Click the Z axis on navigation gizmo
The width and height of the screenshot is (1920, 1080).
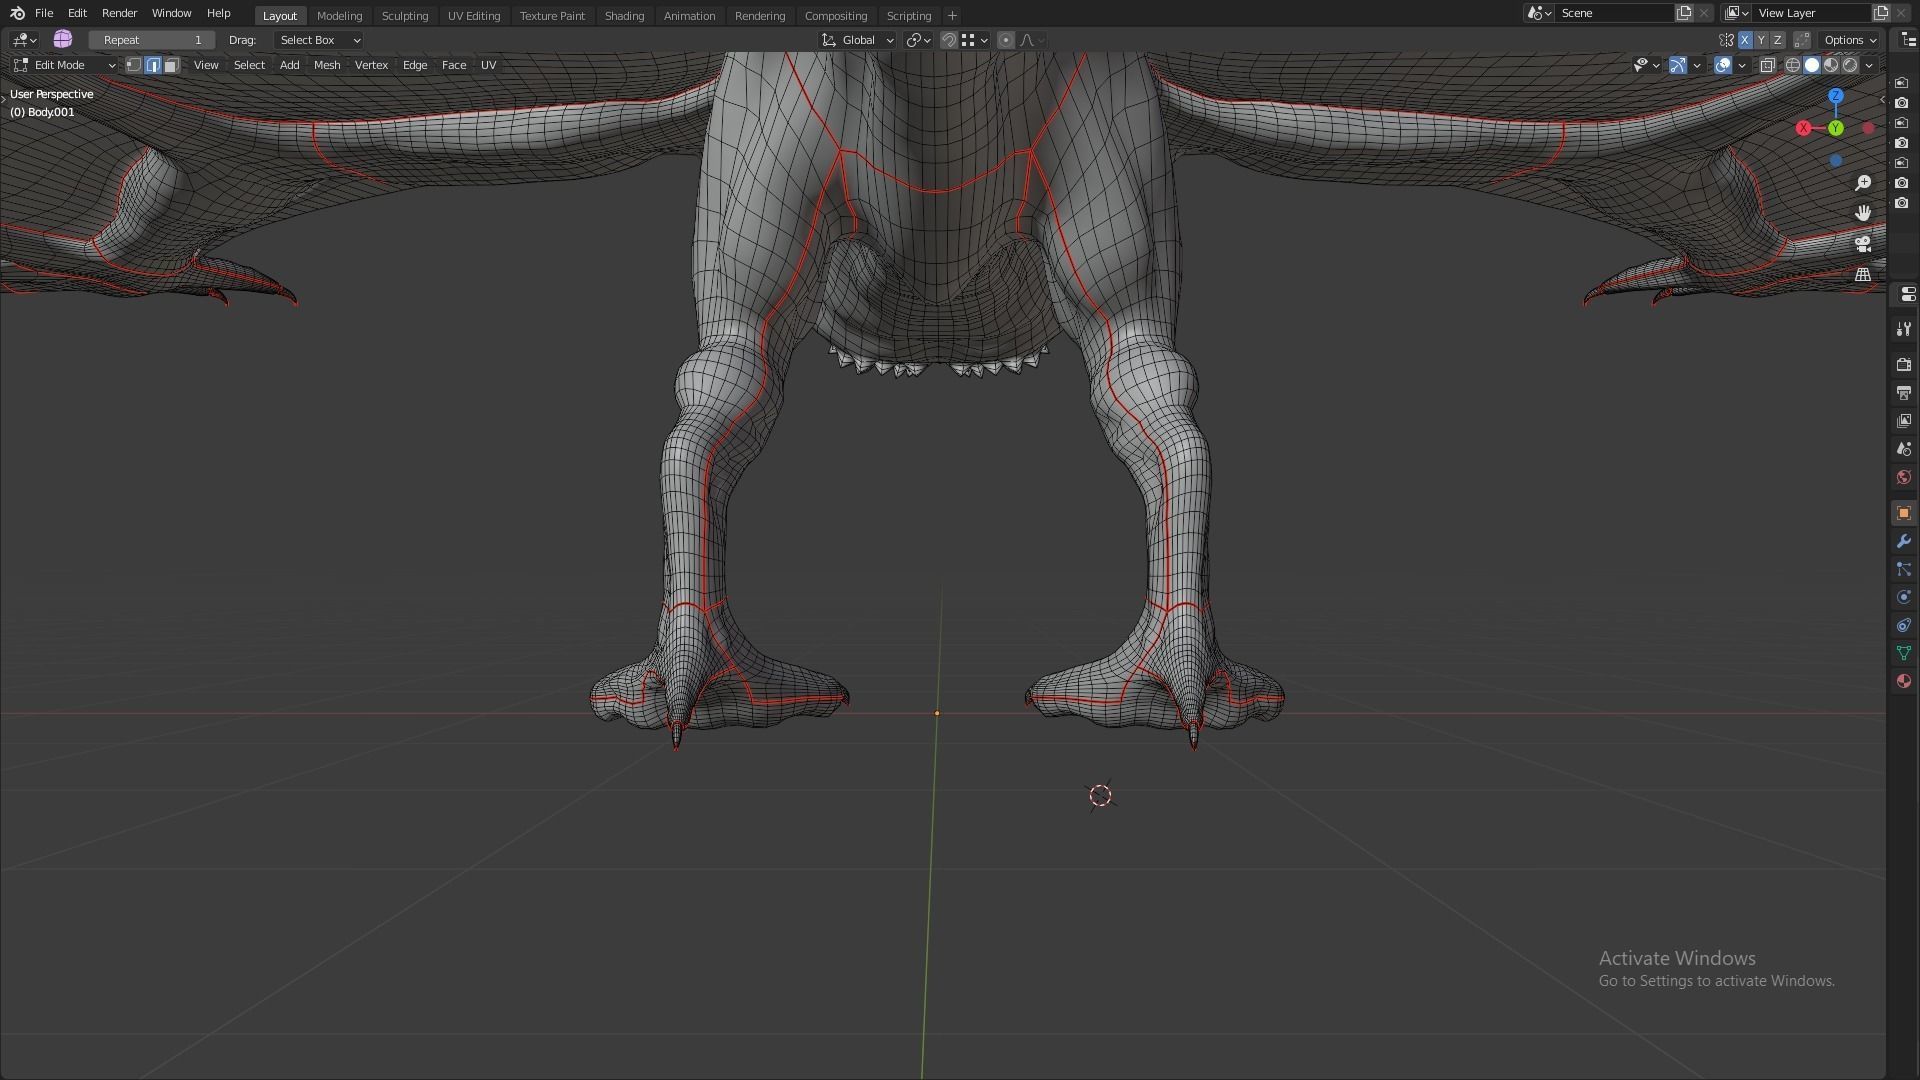pyautogui.click(x=1836, y=96)
